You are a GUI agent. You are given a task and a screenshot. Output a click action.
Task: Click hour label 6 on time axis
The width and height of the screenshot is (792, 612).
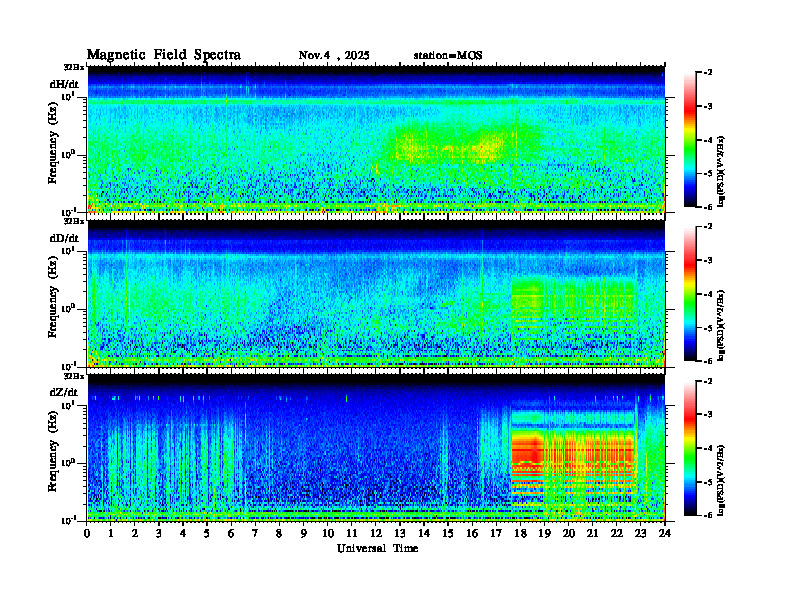pyautogui.click(x=231, y=533)
